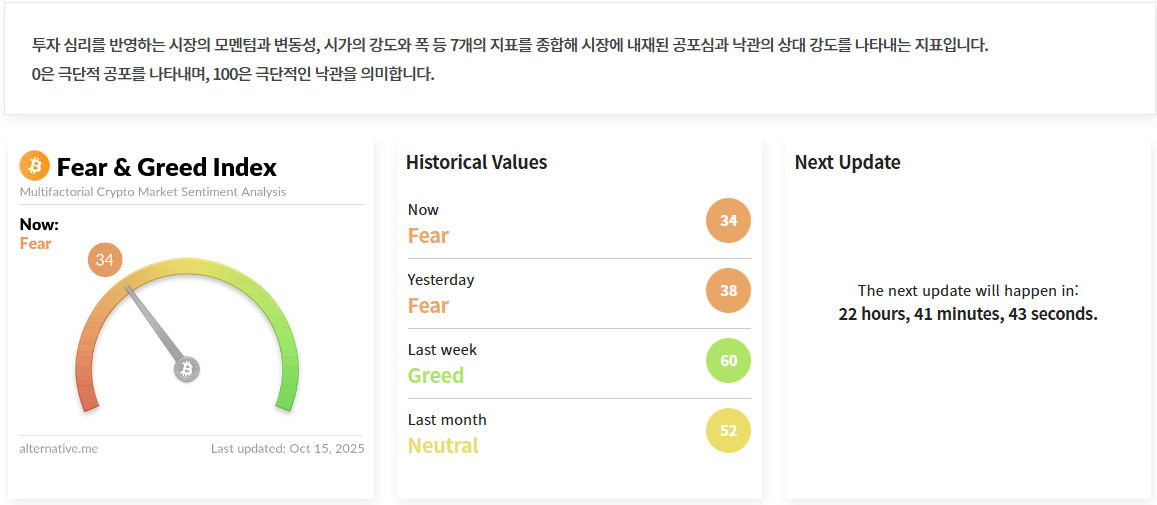Click the Neutral label under Last month
This screenshot has height=505, width=1157.
[443, 446]
